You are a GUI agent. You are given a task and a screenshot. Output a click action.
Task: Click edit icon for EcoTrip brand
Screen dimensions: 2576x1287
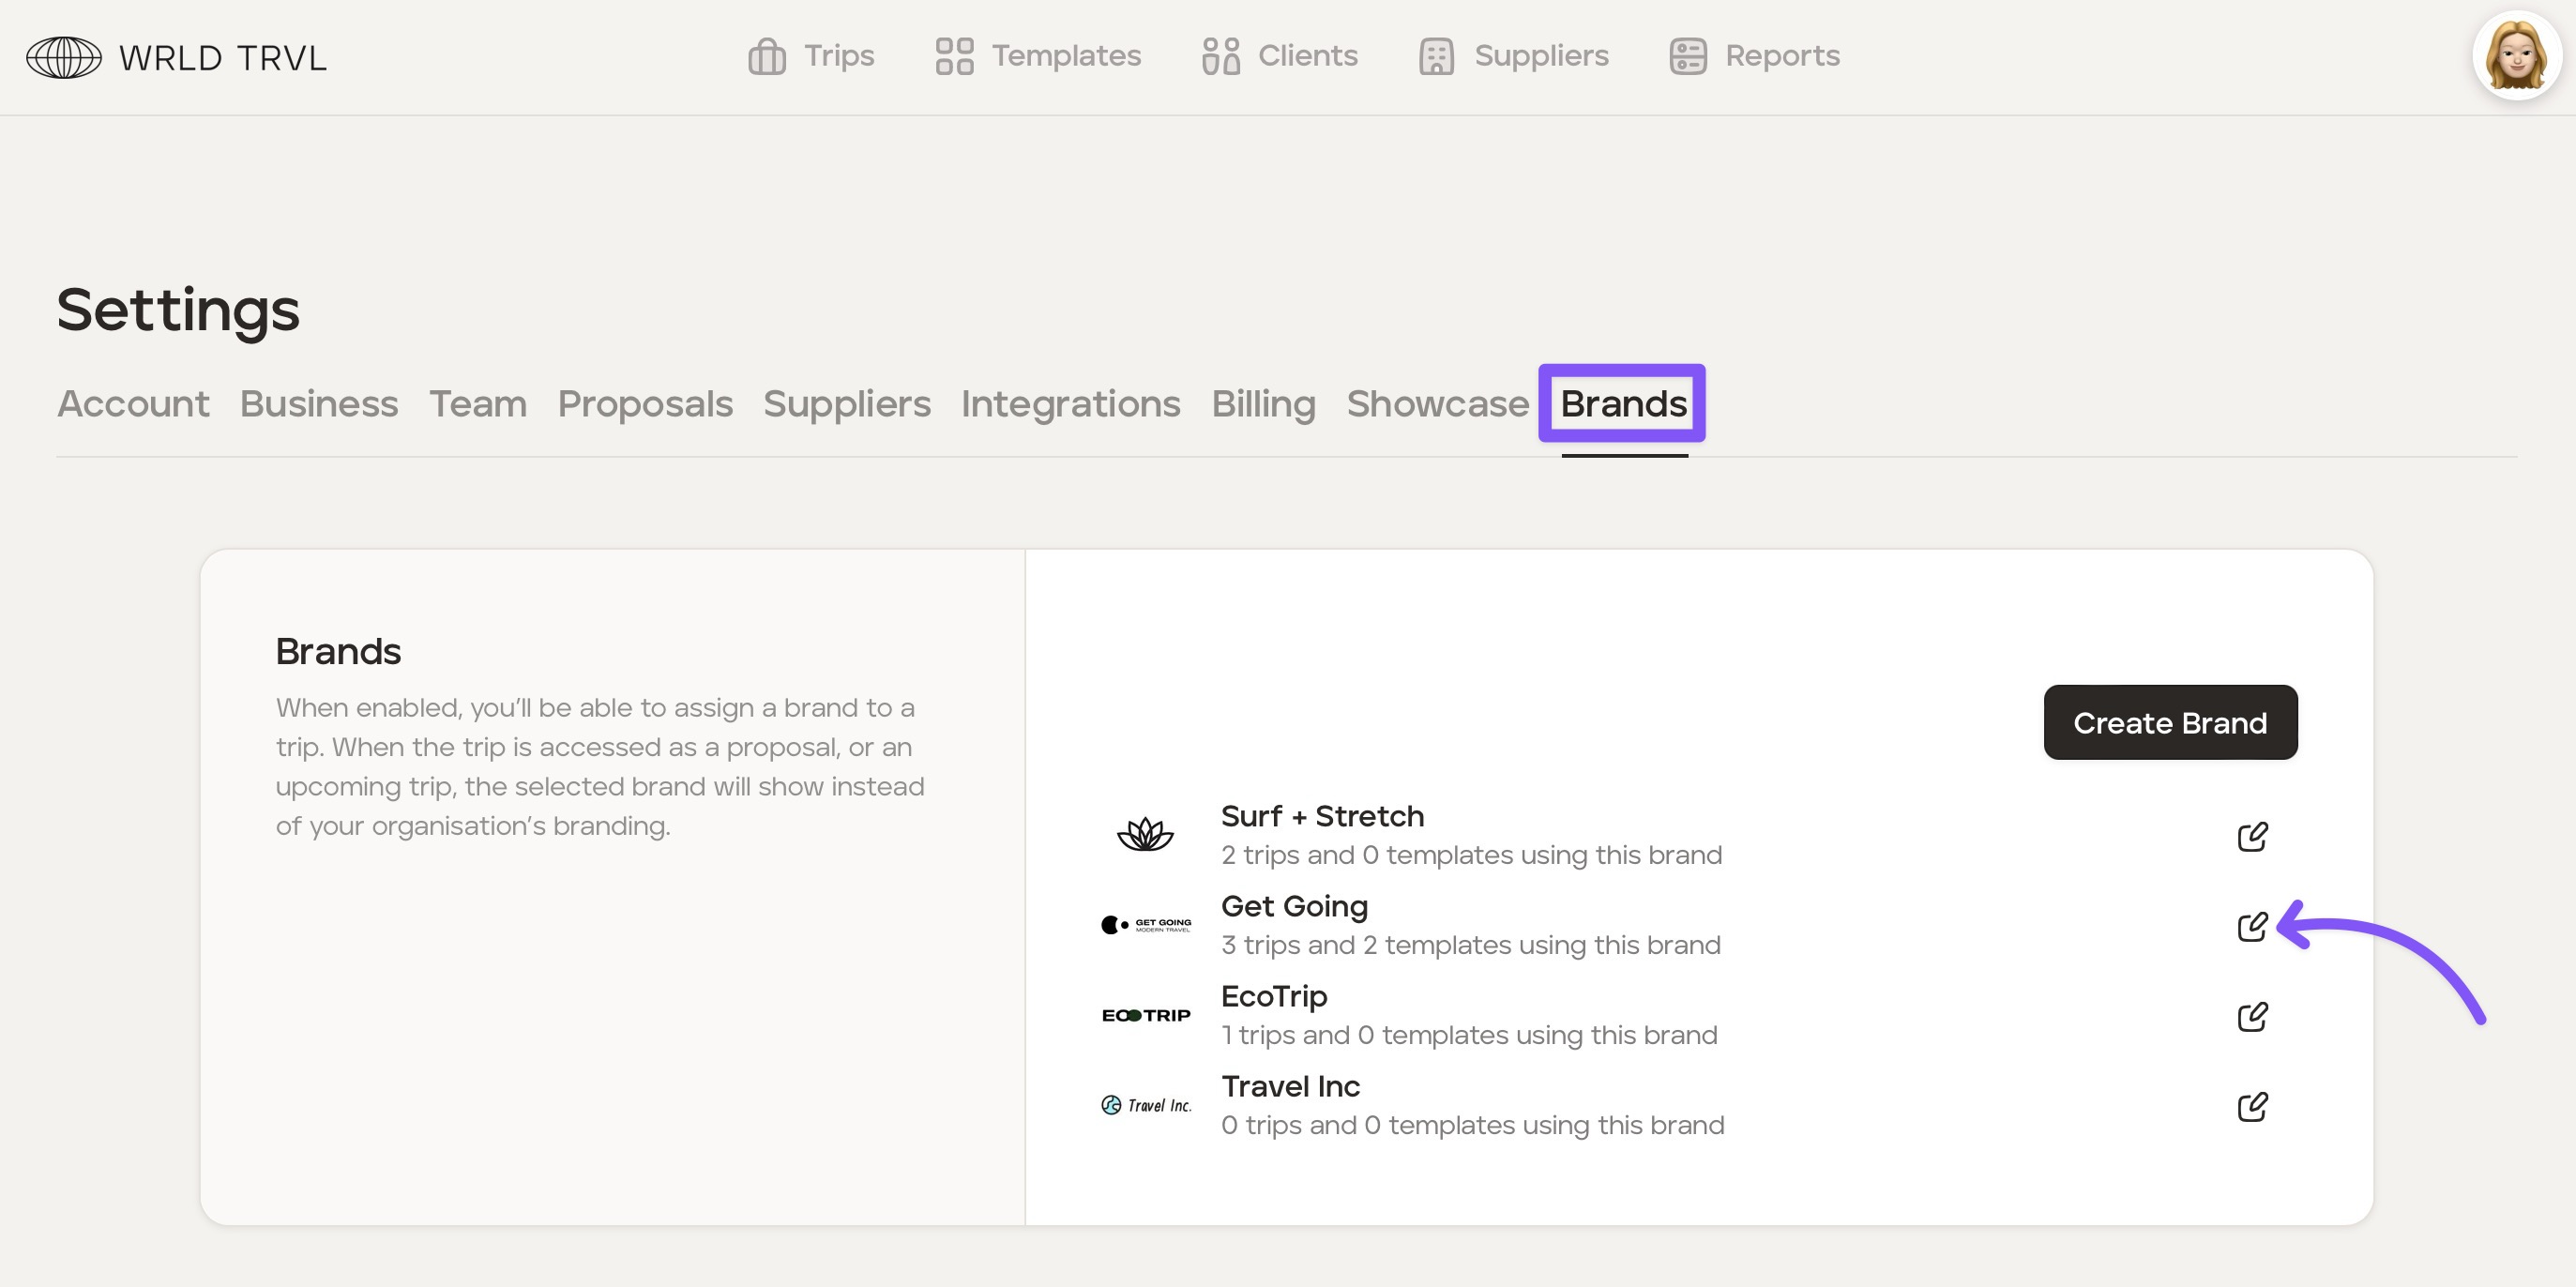pyautogui.click(x=2252, y=1016)
